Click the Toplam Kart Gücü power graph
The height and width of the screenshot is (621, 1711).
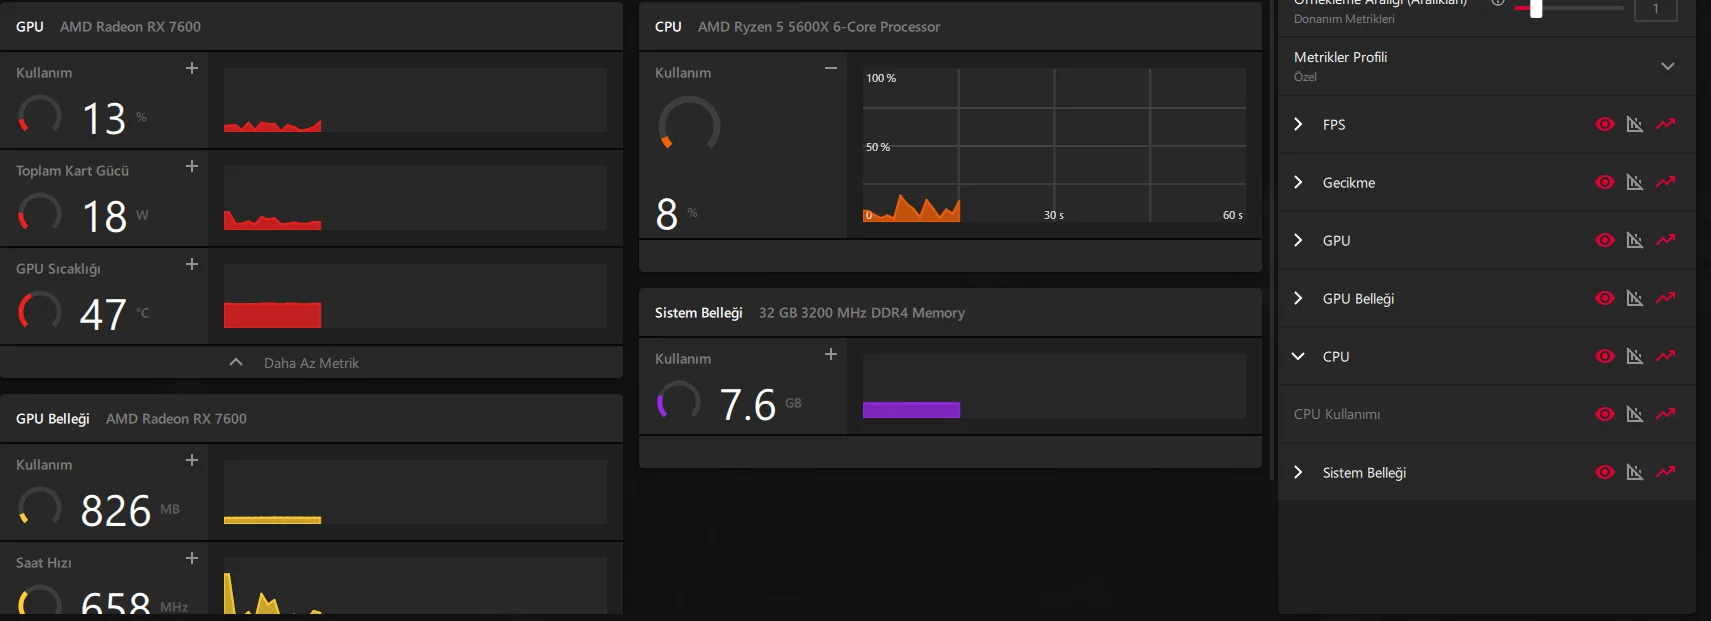(x=415, y=198)
